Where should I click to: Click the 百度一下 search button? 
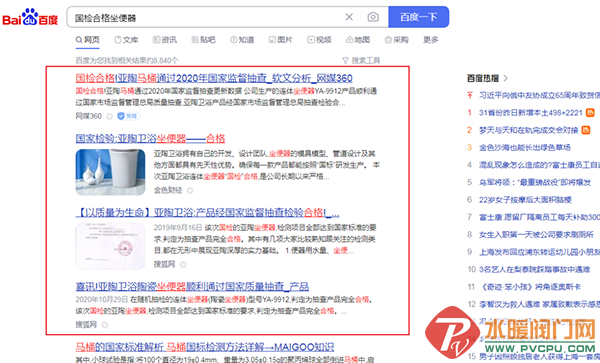(x=419, y=17)
